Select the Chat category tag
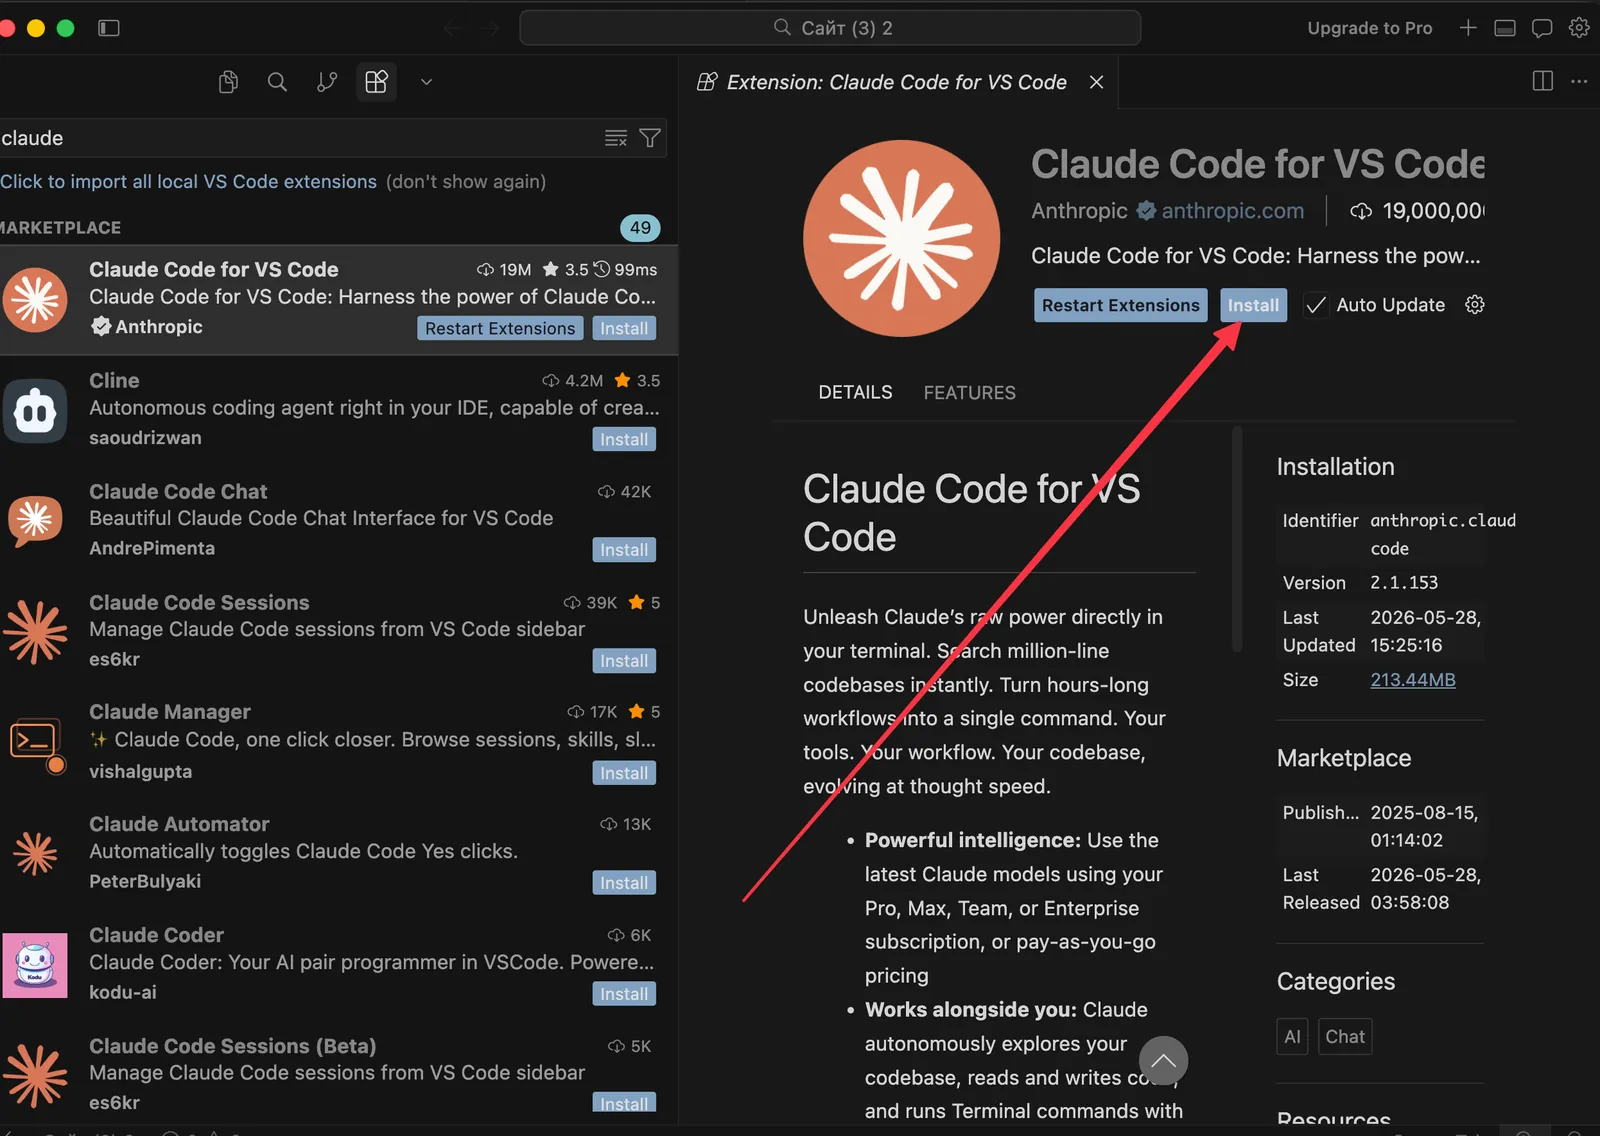1600x1136 pixels. [1344, 1036]
